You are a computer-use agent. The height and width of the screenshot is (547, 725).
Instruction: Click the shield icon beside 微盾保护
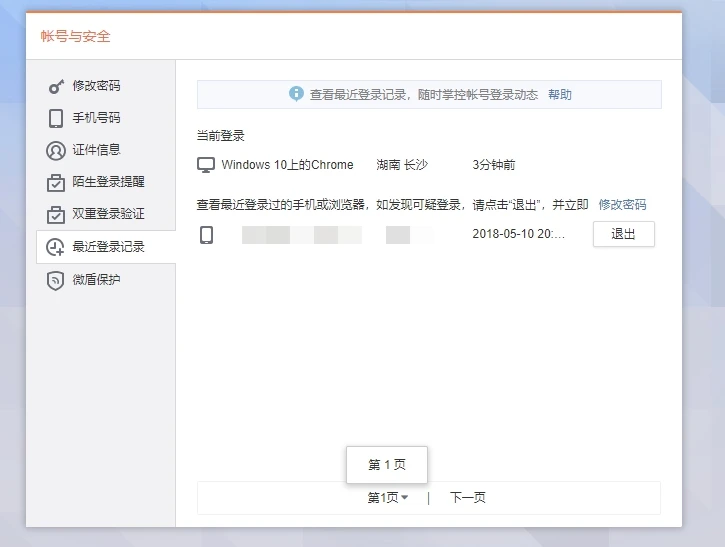point(55,281)
